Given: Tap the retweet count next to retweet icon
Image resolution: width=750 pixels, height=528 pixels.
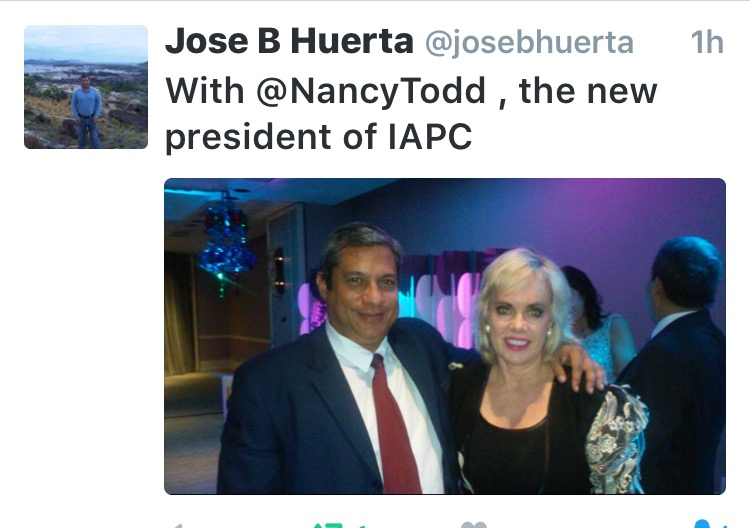Looking at the screenshot, I should [x=361, y=526].
